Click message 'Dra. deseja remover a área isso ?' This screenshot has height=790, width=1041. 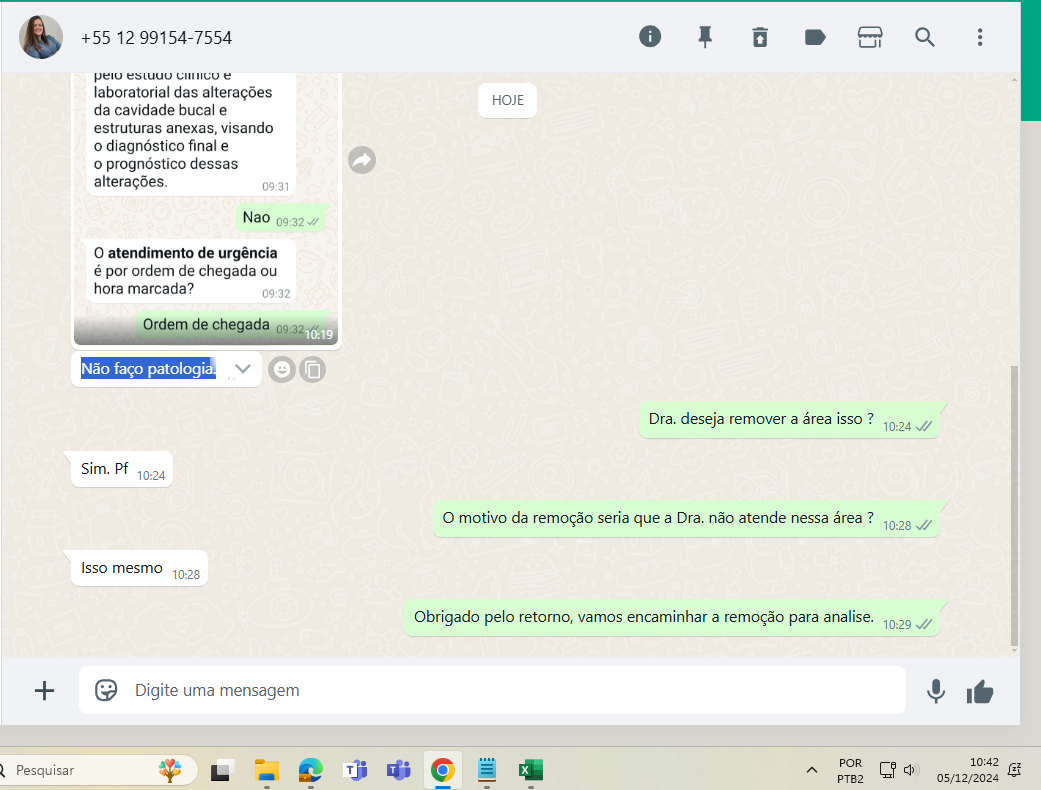click(789, 420)
